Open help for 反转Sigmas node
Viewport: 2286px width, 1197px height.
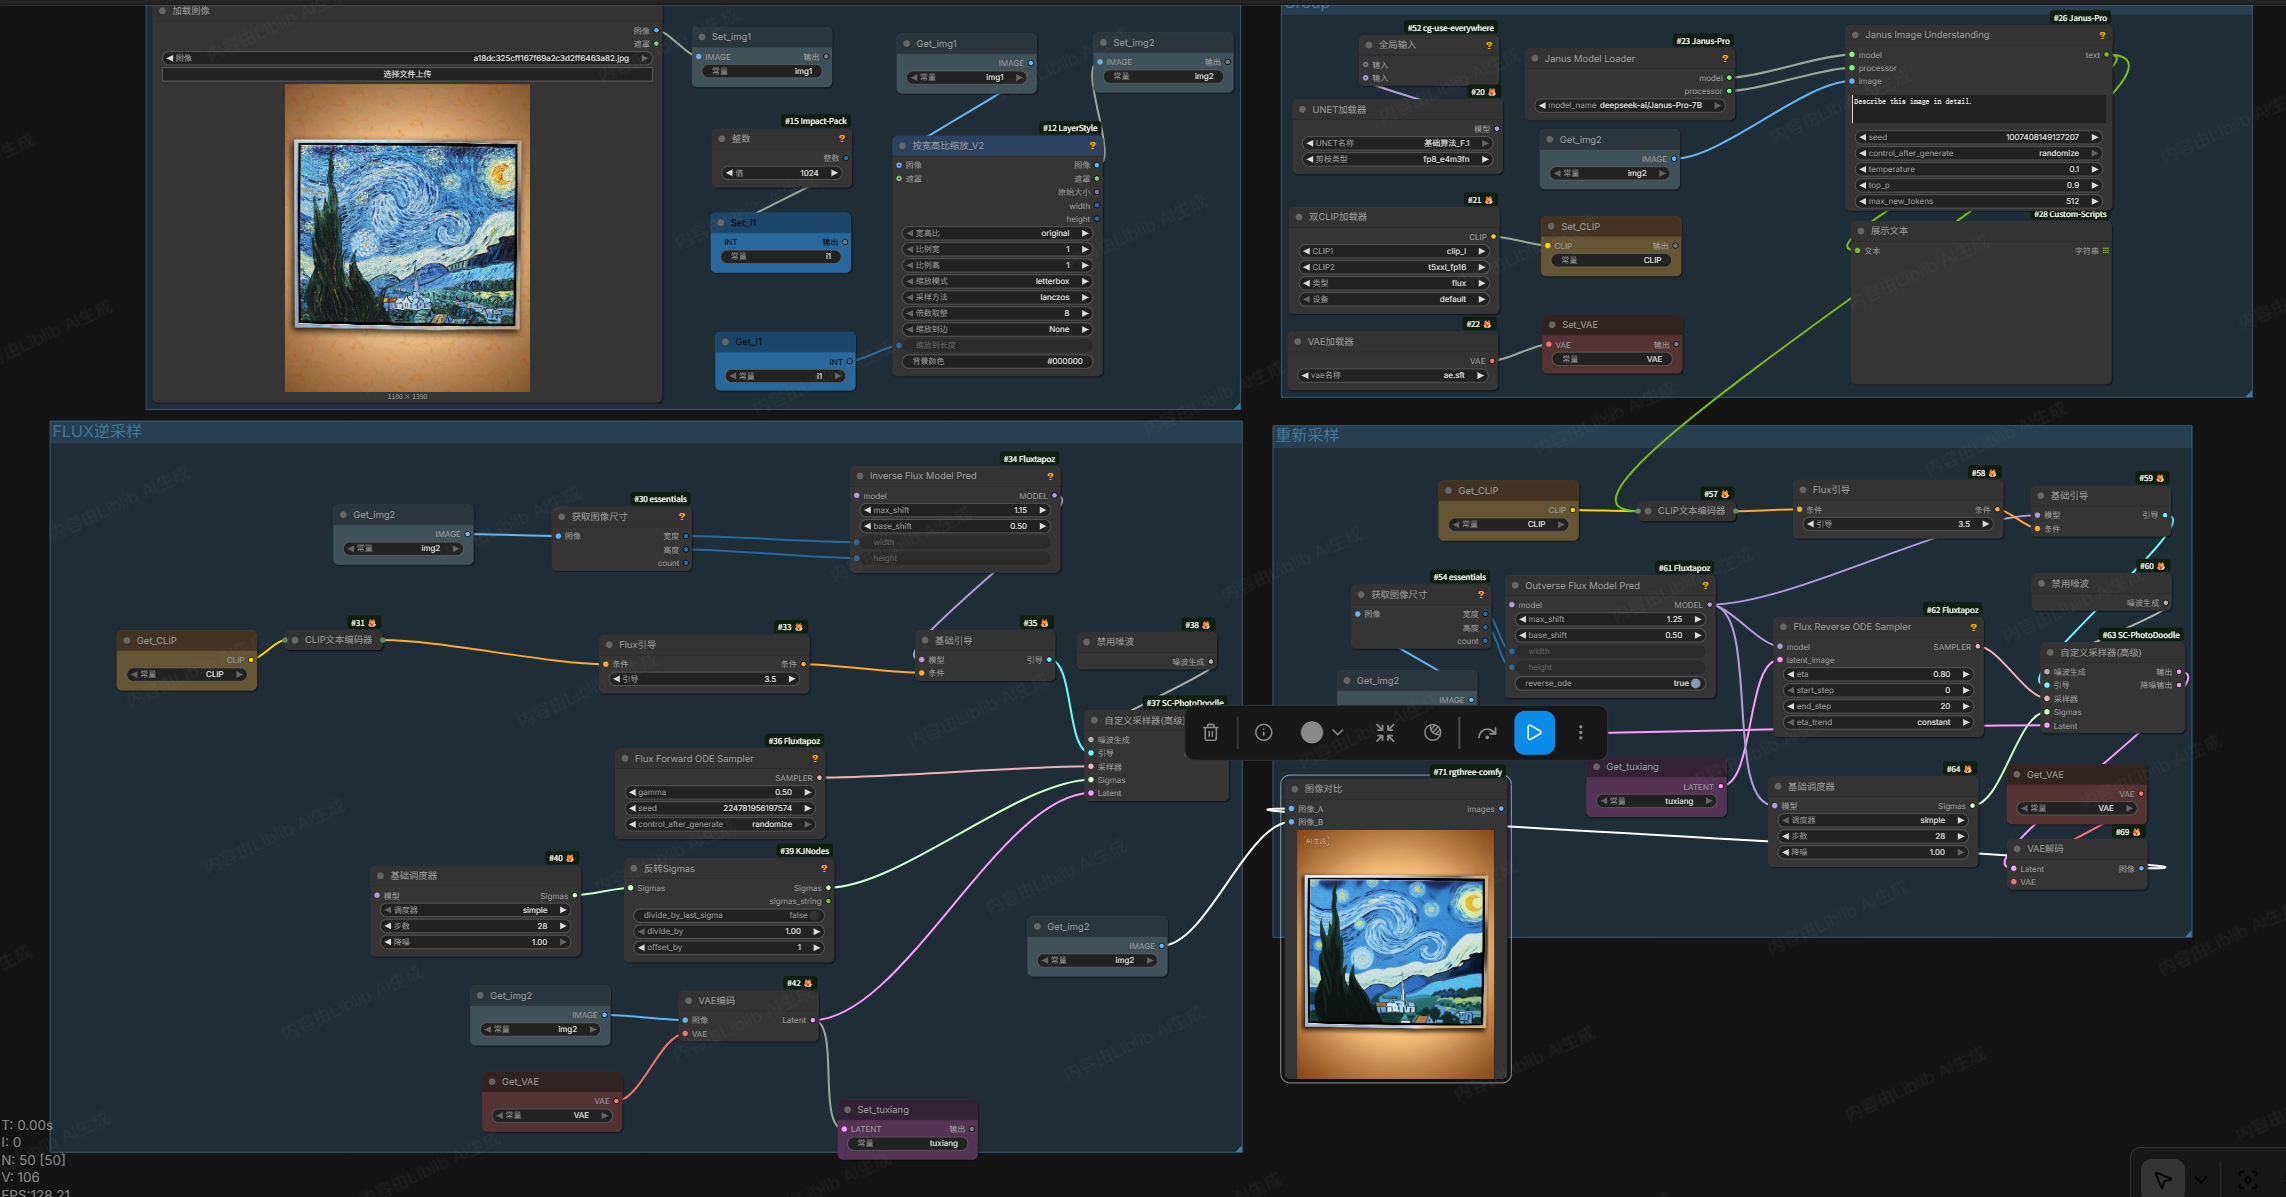pyautogui.click(x=824, y=869)
